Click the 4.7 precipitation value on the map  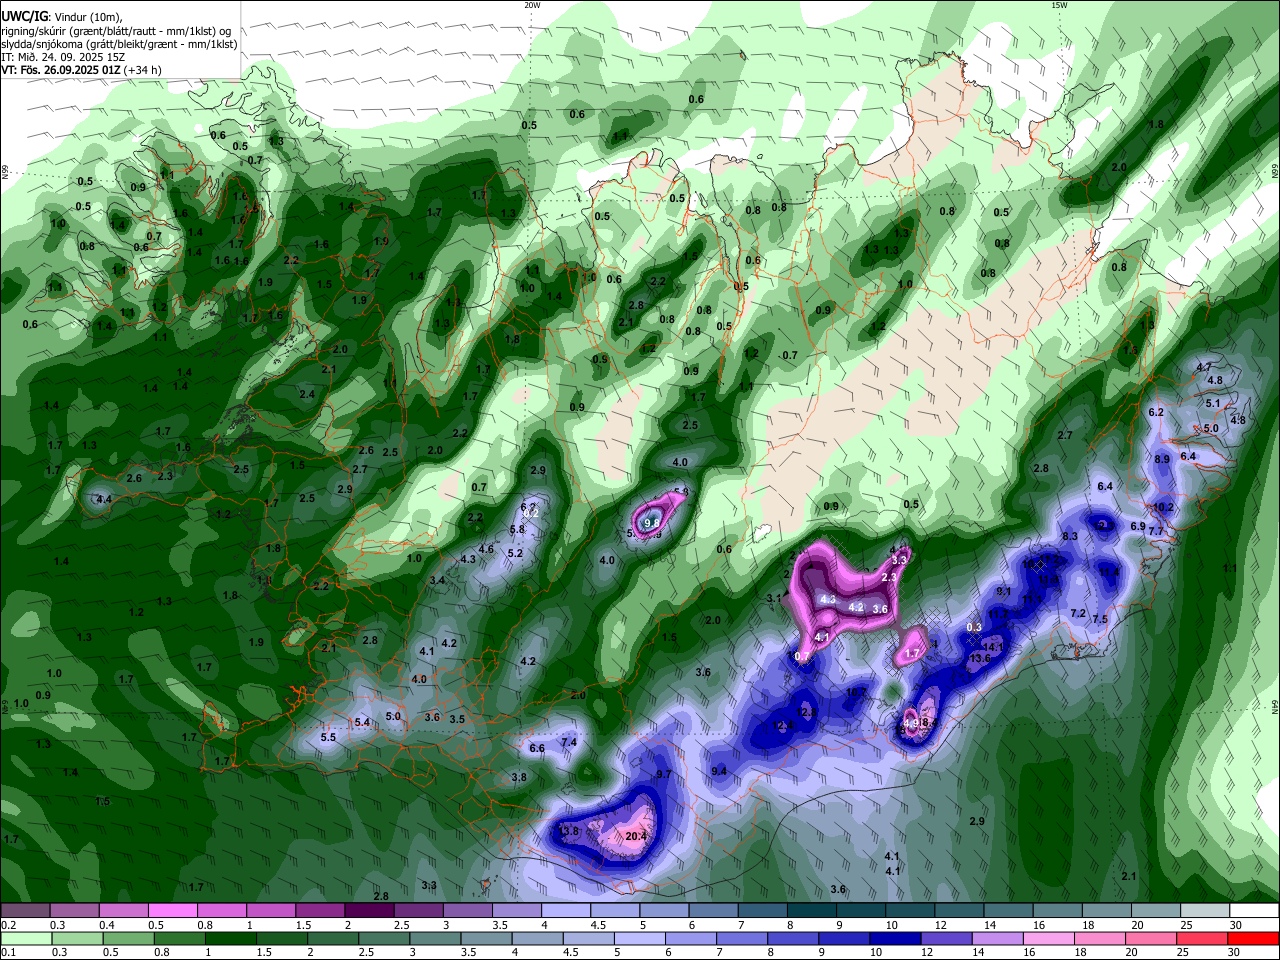1204,368
